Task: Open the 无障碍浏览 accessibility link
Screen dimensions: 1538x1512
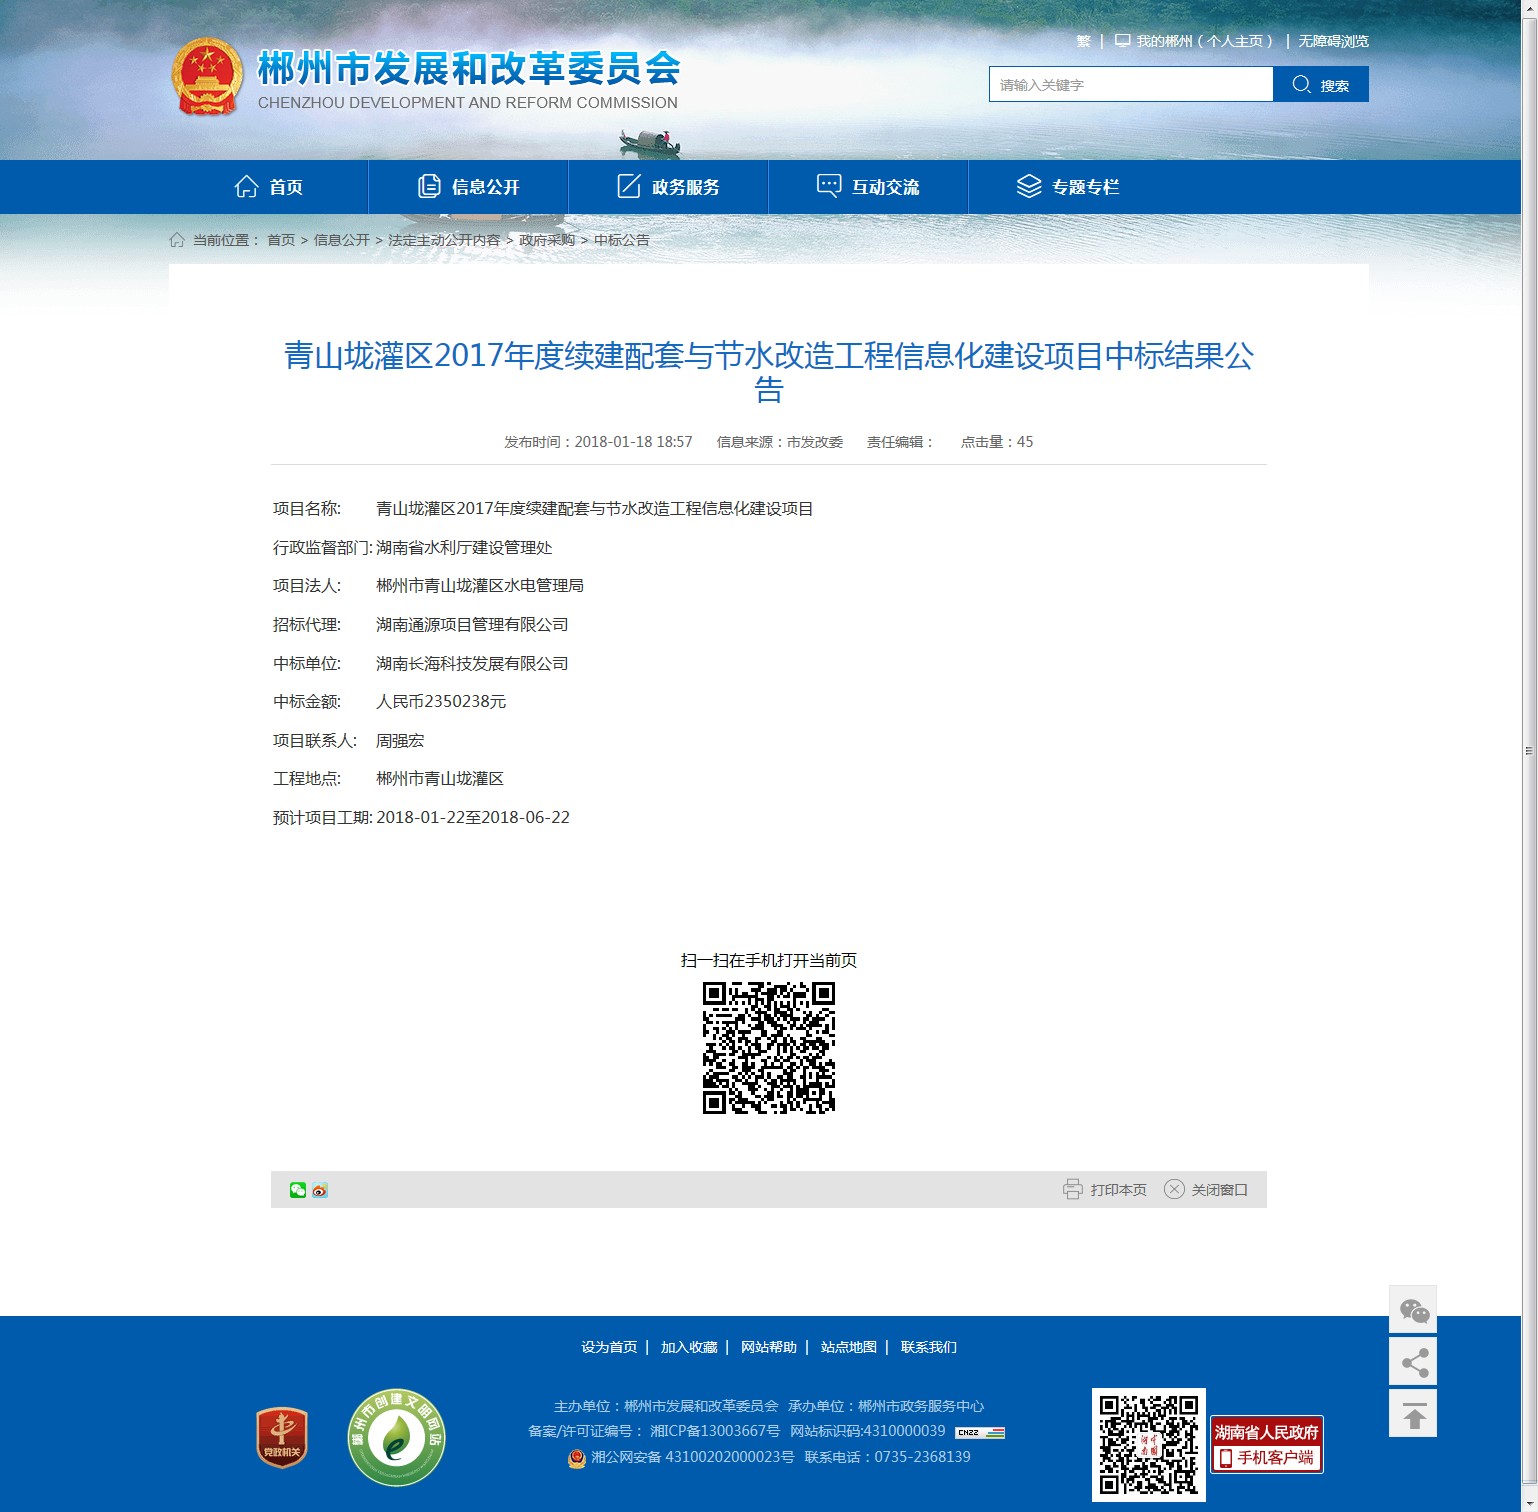Action: [1333, 41]
